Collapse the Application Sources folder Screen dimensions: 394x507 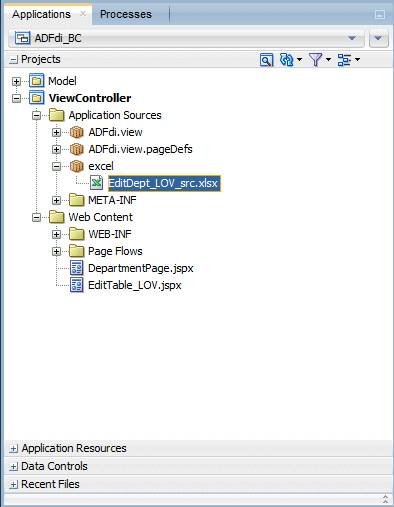tap(36, 116)
